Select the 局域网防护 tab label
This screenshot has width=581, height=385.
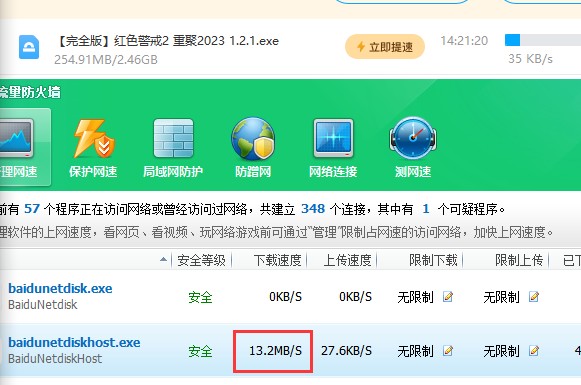[x=173, y=172]
